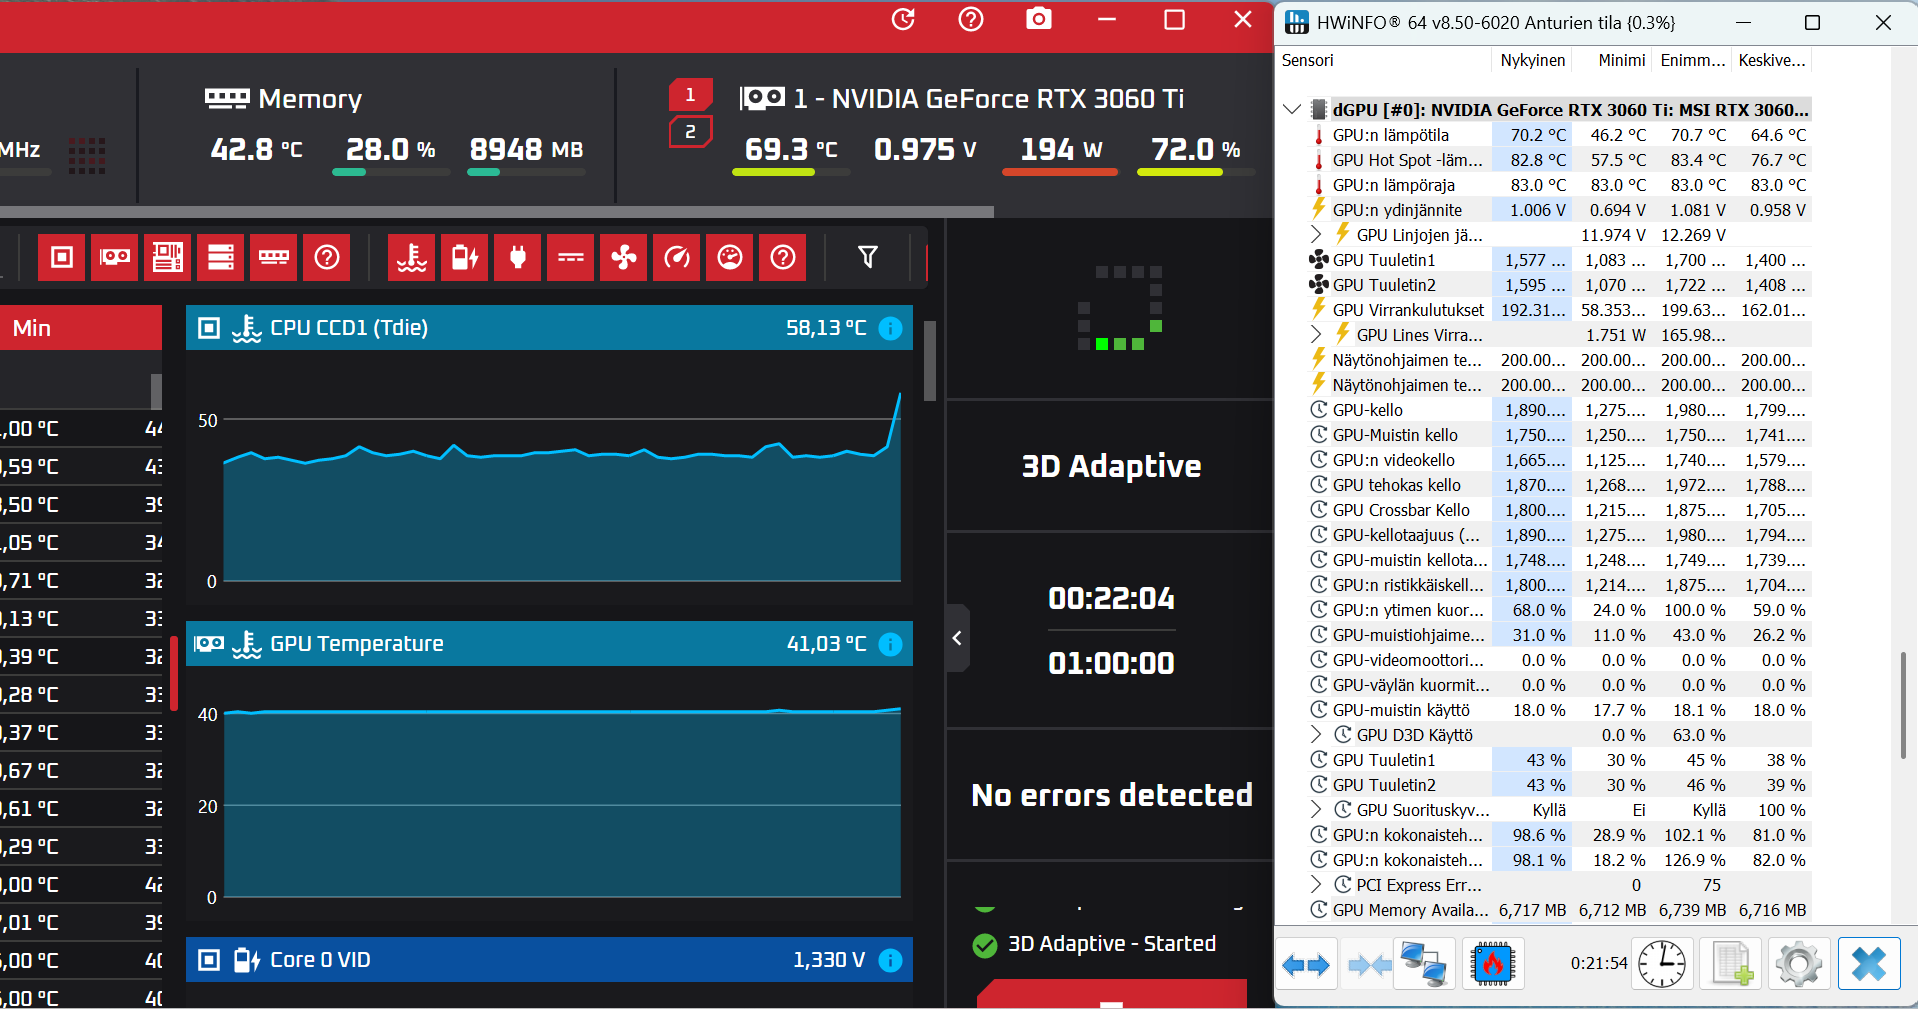Viewport: 1918px width, 1009px height.
Task: Show GPU sensors in OCCT toolbar
Action: (x=115, y=258)
